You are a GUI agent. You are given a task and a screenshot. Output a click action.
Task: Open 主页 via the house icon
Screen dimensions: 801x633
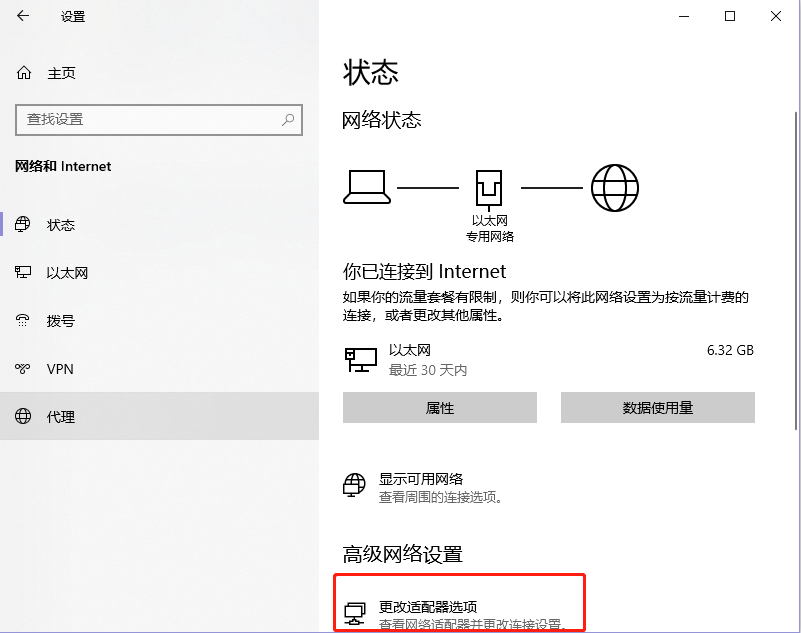point(24,72)
